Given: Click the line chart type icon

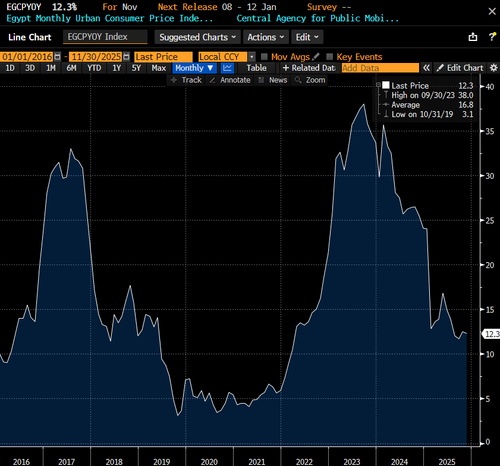Looking at the screenshot, I should (x=228, y=68).
